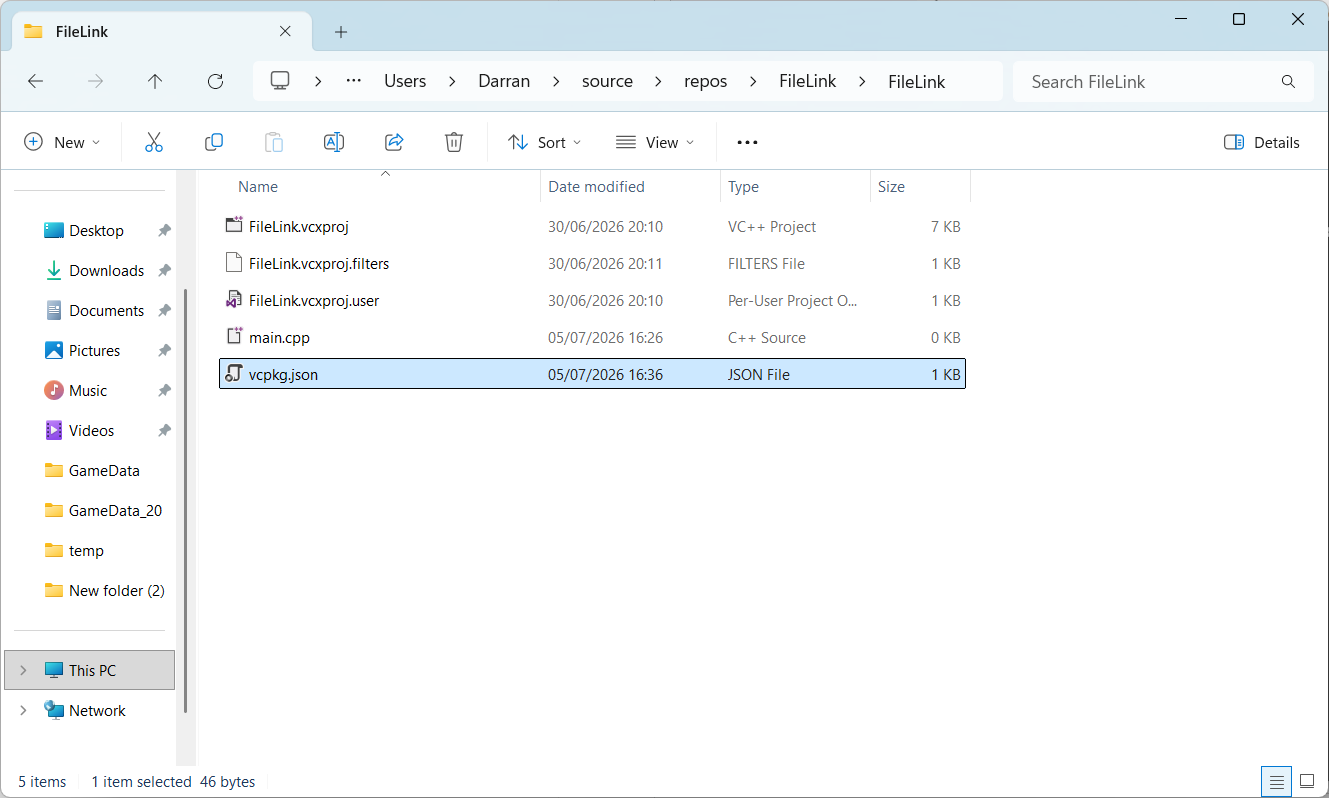Select the FileLink.vcxproj.filters file name
Image resolution: width=1329 pixels, height=798 pixels.
point(319,264)
